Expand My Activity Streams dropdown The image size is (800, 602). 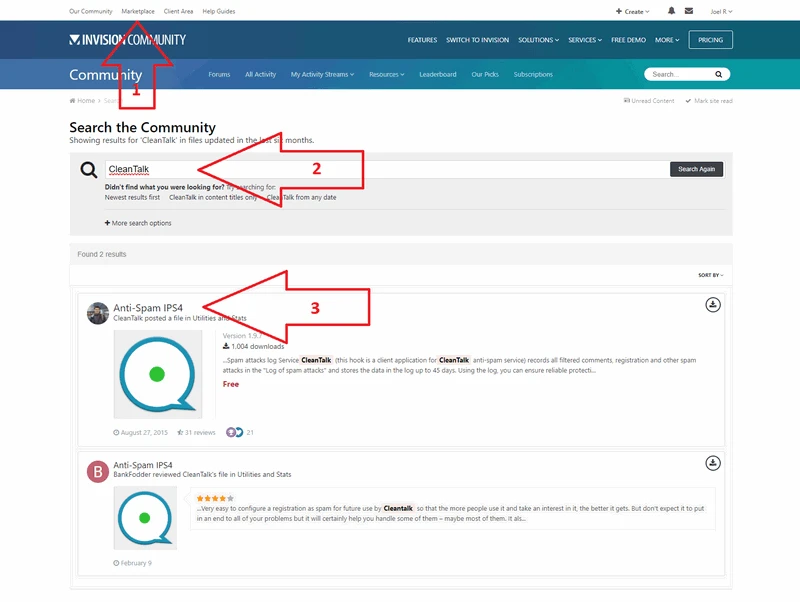(x=322, y=74)
